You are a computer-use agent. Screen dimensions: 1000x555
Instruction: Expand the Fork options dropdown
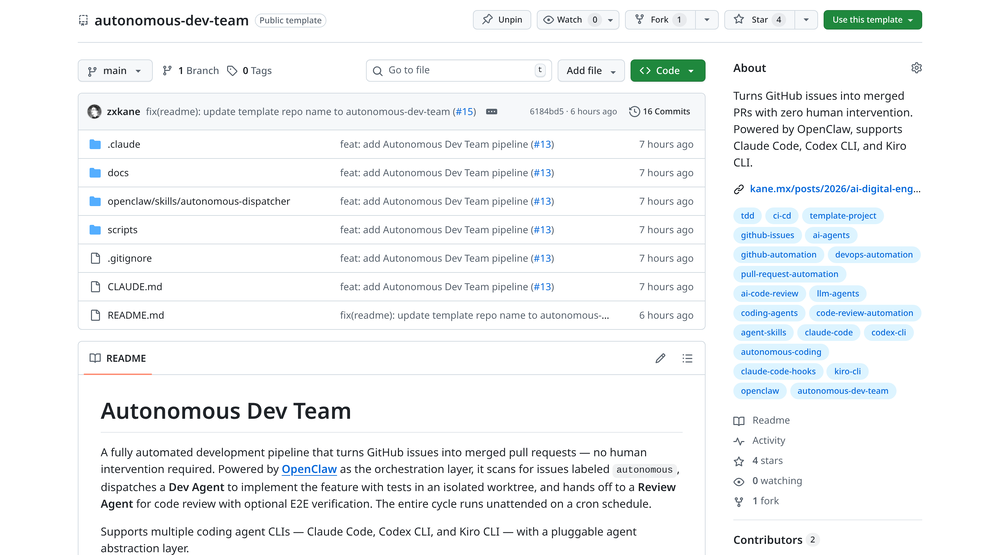pos(707,20)
